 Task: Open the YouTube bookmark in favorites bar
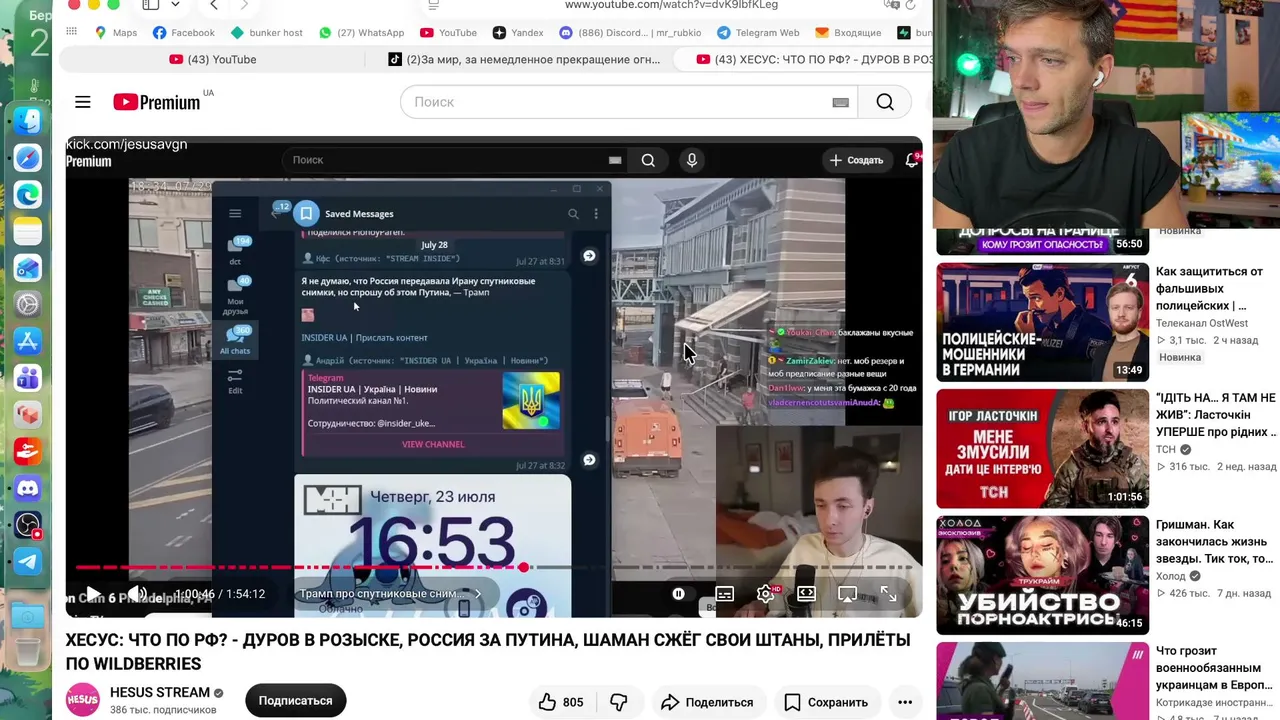[449, 33]
